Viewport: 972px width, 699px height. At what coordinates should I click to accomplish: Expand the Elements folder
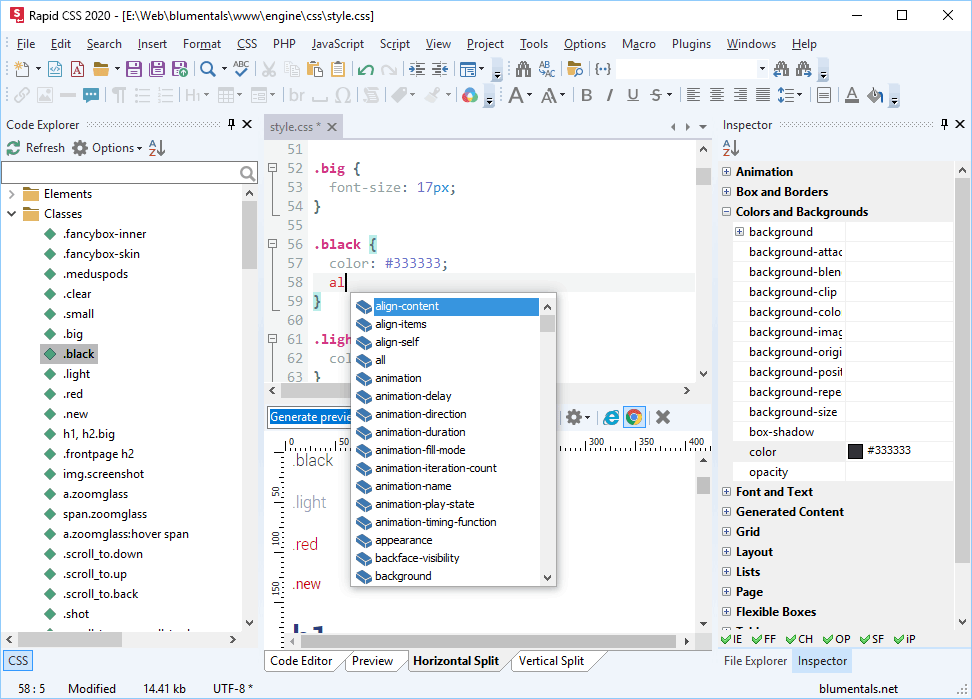click(x=11, y=194)
